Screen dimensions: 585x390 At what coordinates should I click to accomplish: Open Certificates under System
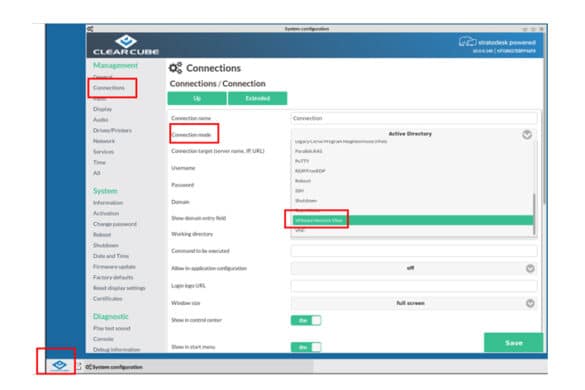(x=107, y=299)
